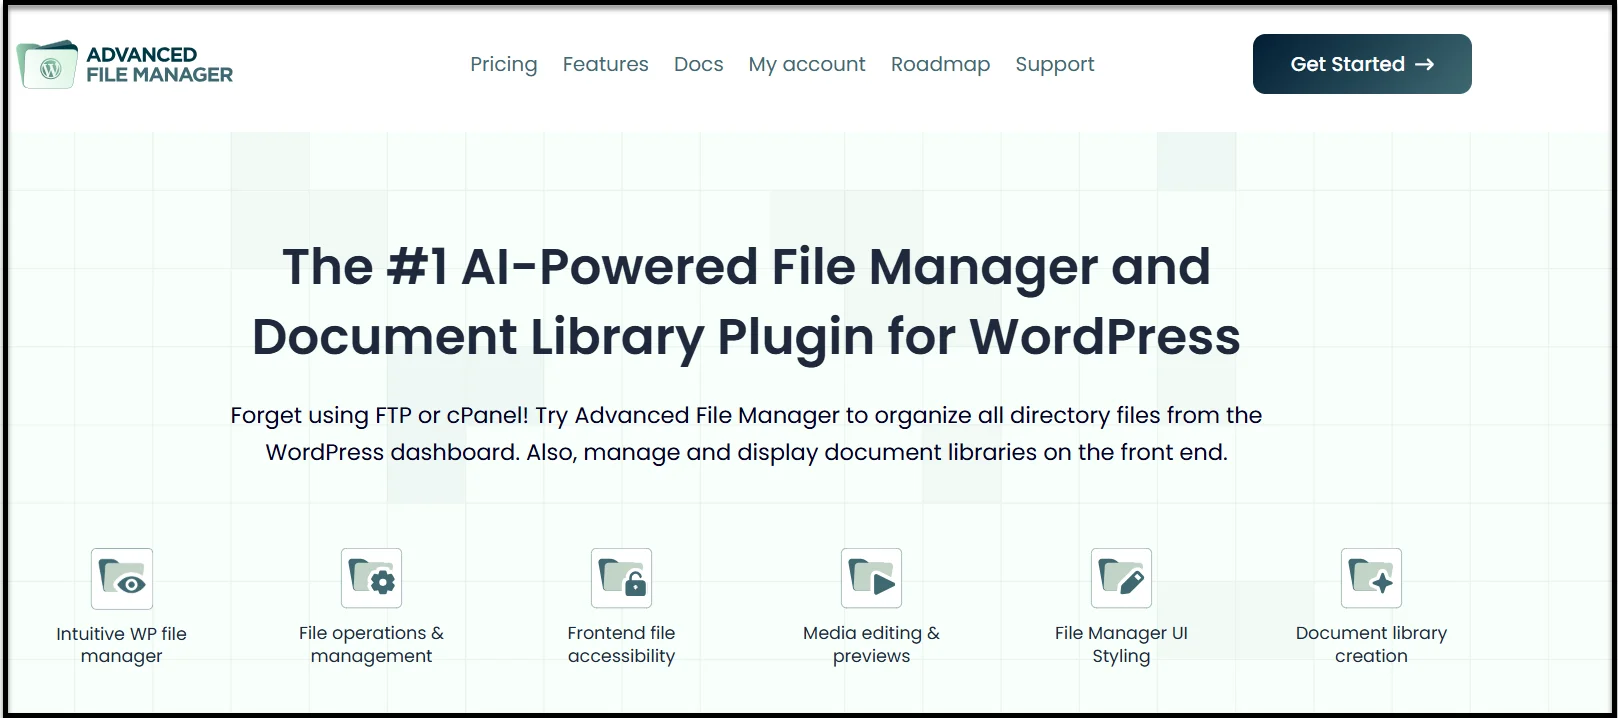Click the play-folder icon for Media editing
This screenshot has width=1618, height=718.
pyautogui.click(x=871, y=578)
